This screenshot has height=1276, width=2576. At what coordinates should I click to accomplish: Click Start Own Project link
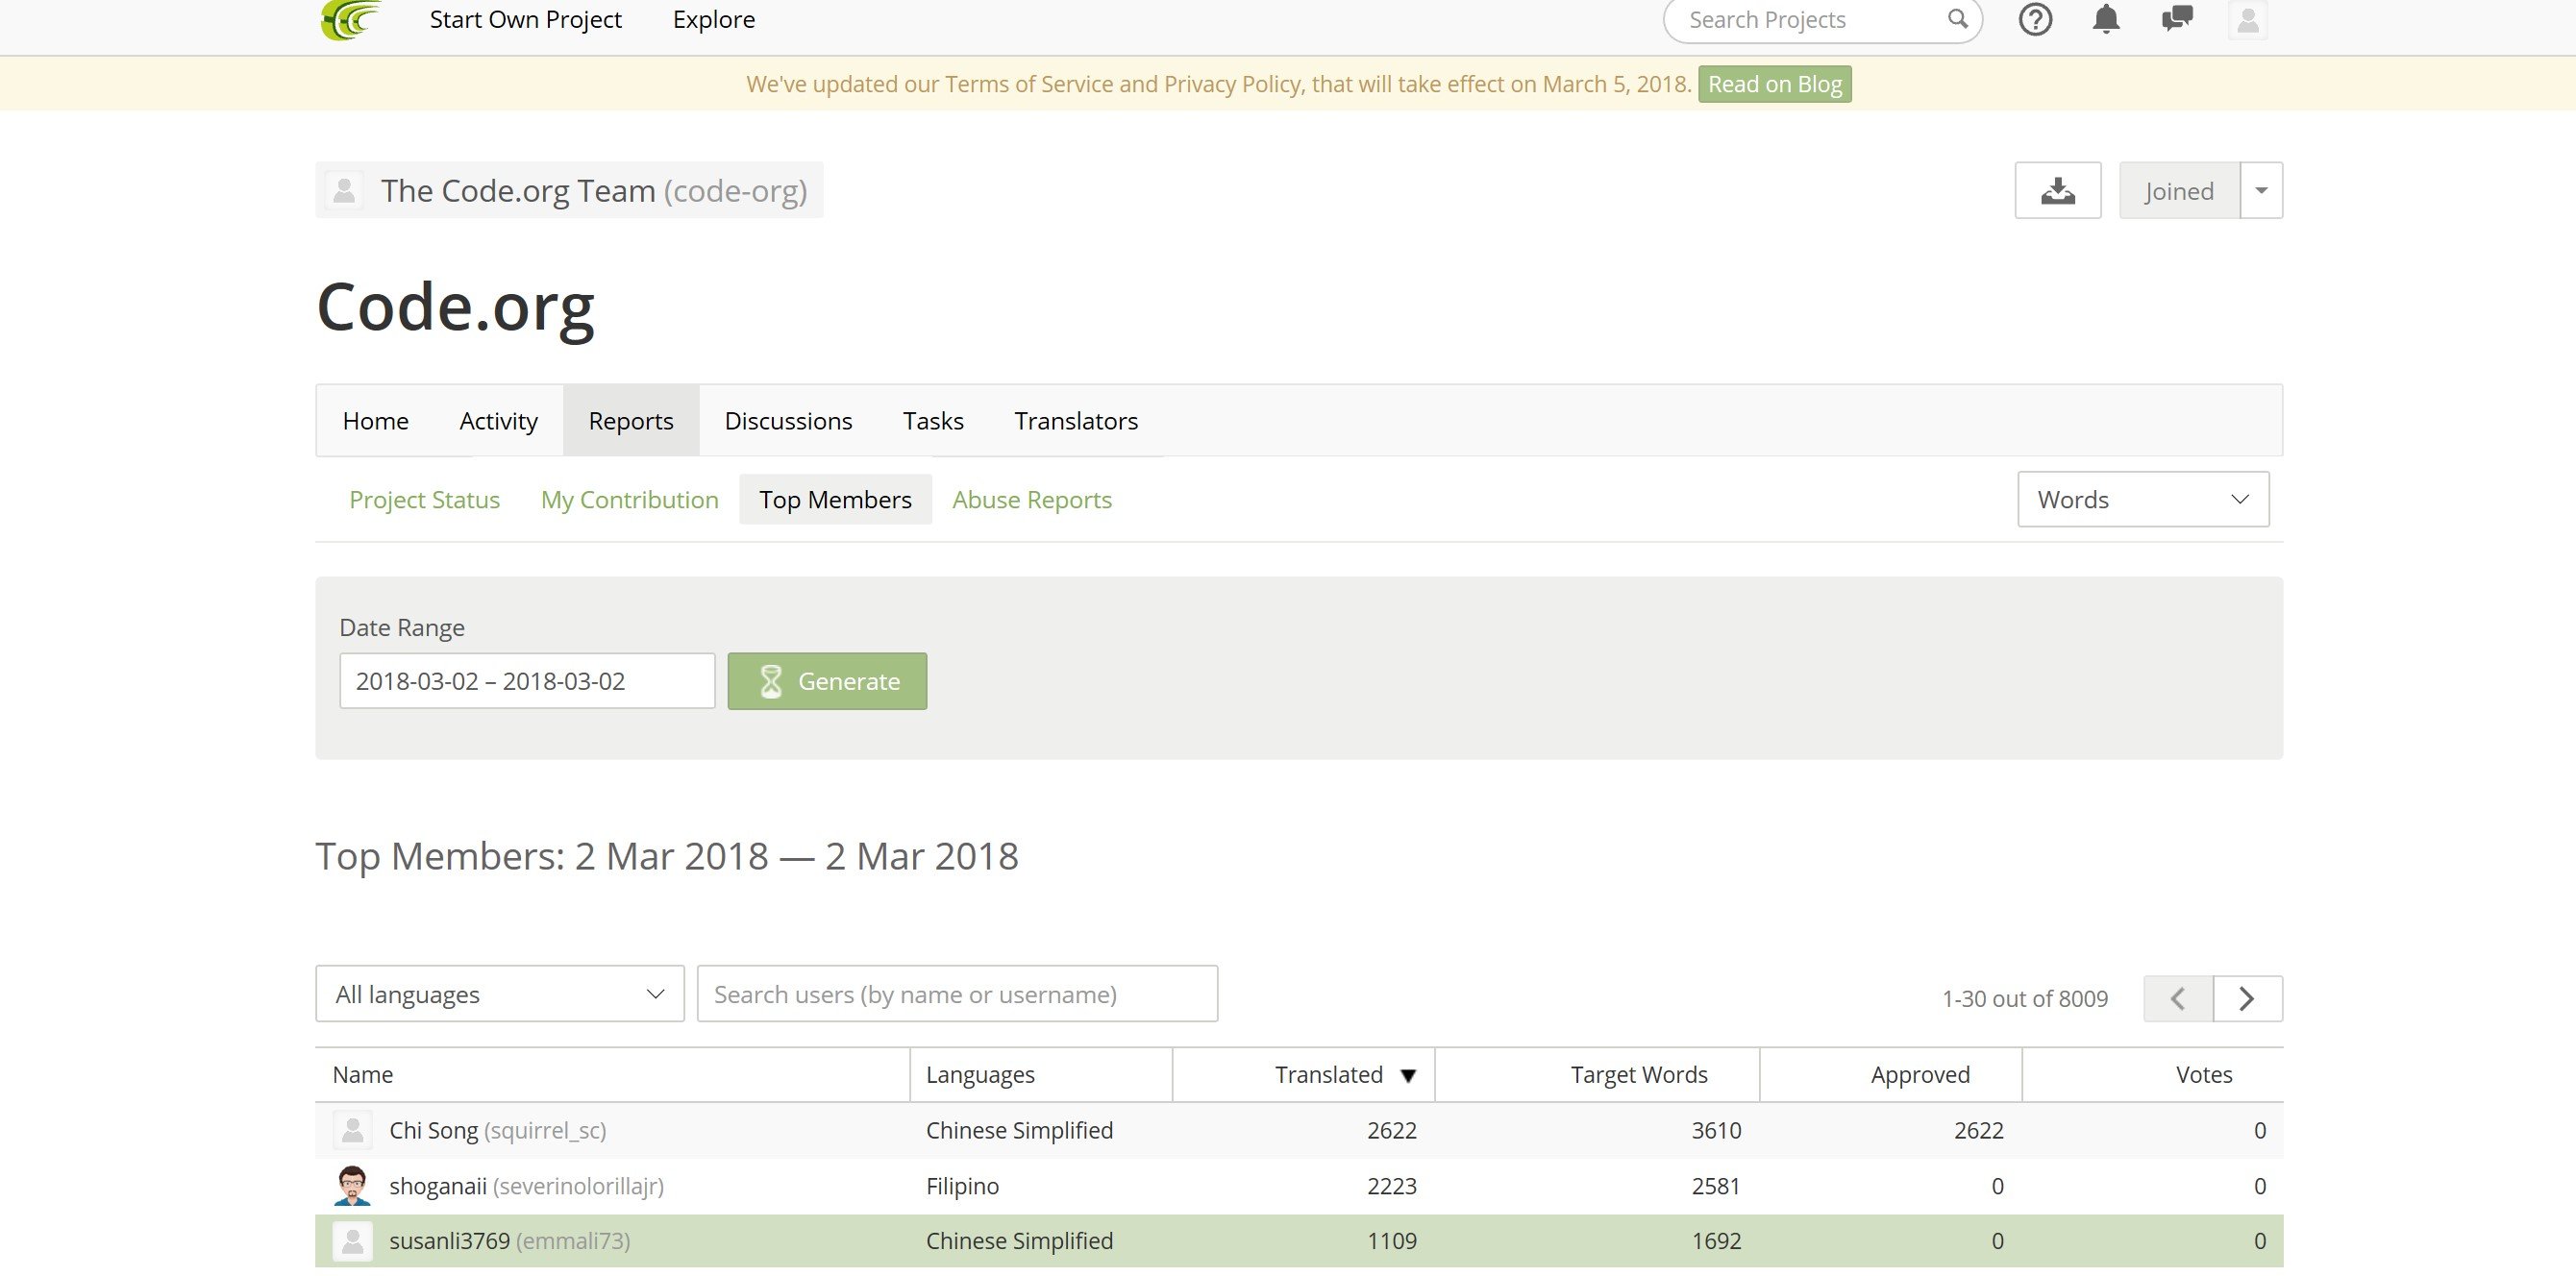click(x=525, y=20)
